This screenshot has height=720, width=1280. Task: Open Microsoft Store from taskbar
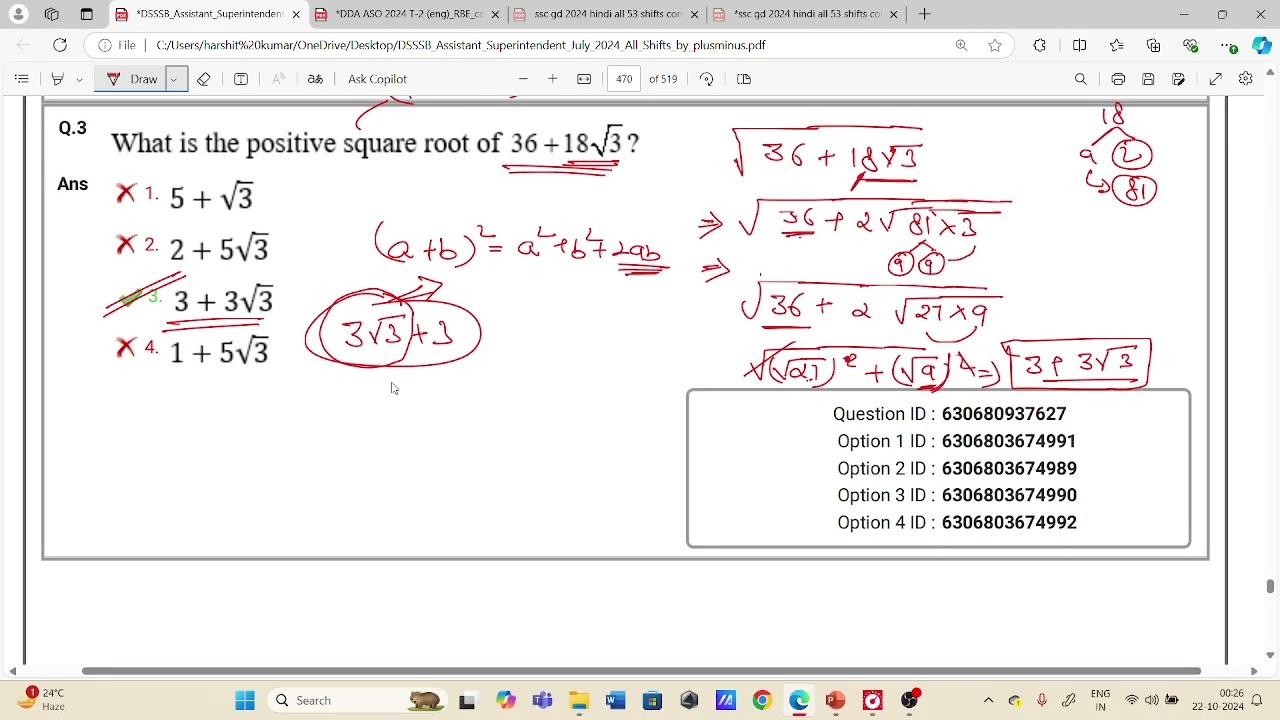[652, 700]
